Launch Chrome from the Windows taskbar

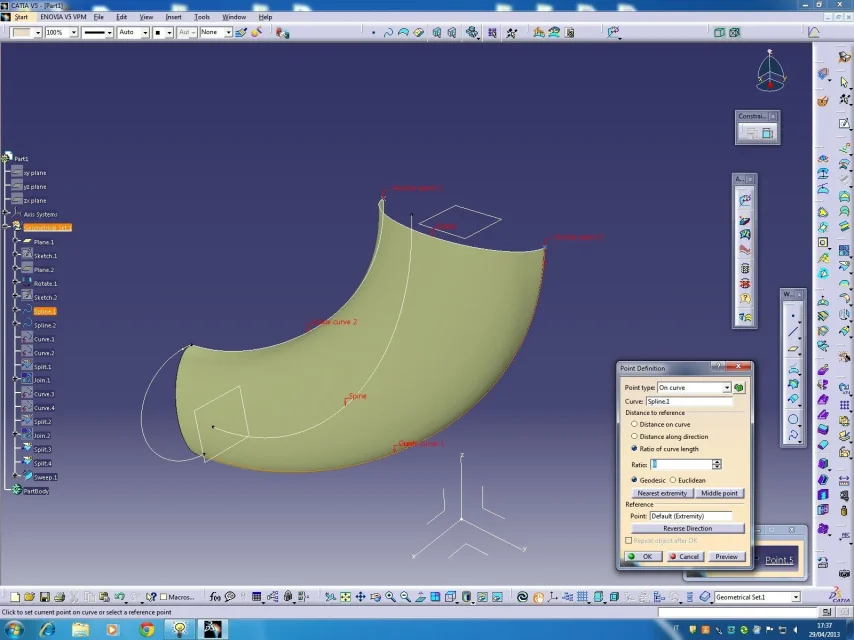(146, 629)
